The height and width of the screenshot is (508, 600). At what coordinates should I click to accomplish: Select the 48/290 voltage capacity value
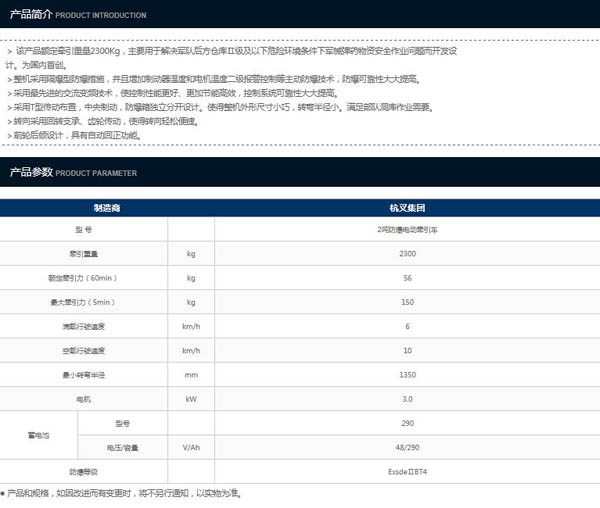[x=407, y=447]
